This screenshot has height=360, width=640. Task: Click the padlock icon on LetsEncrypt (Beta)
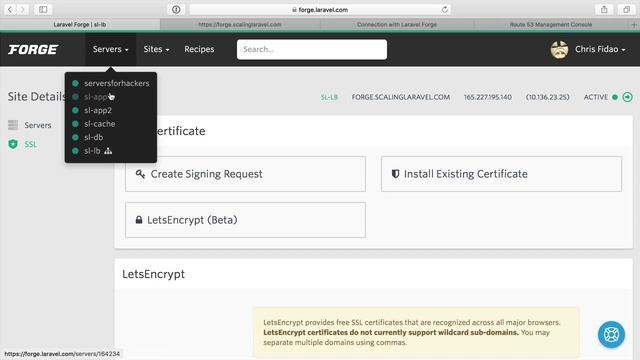pos(139,220)
